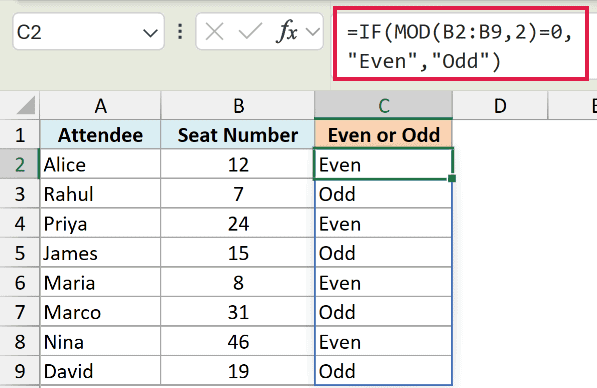The image size is (597, 388).
Task: Select seat number 31 cell
Action: pyautogui.click(x=238, y=312)
